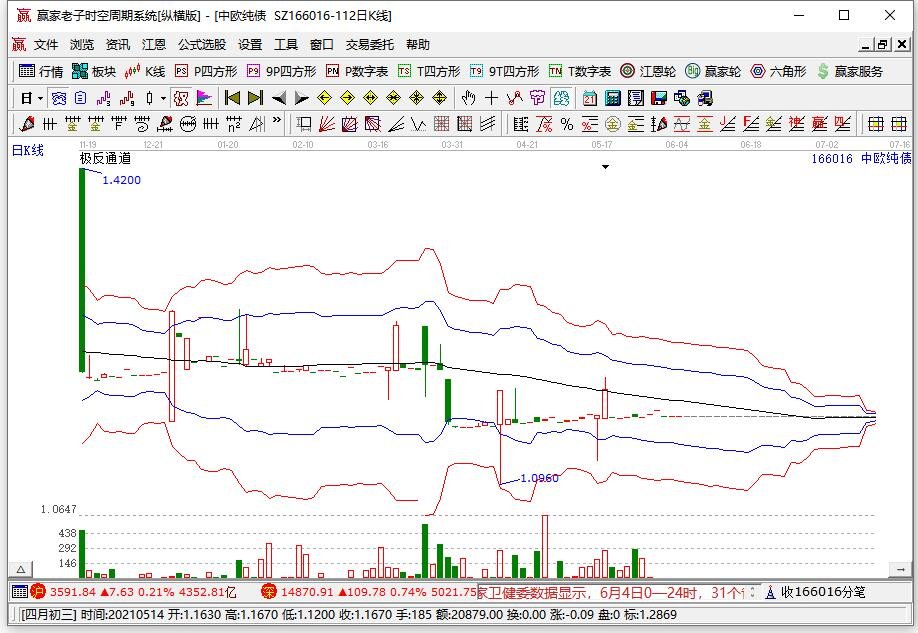
Task: Click small black triangle marker above chart
Action: [605, 167]
